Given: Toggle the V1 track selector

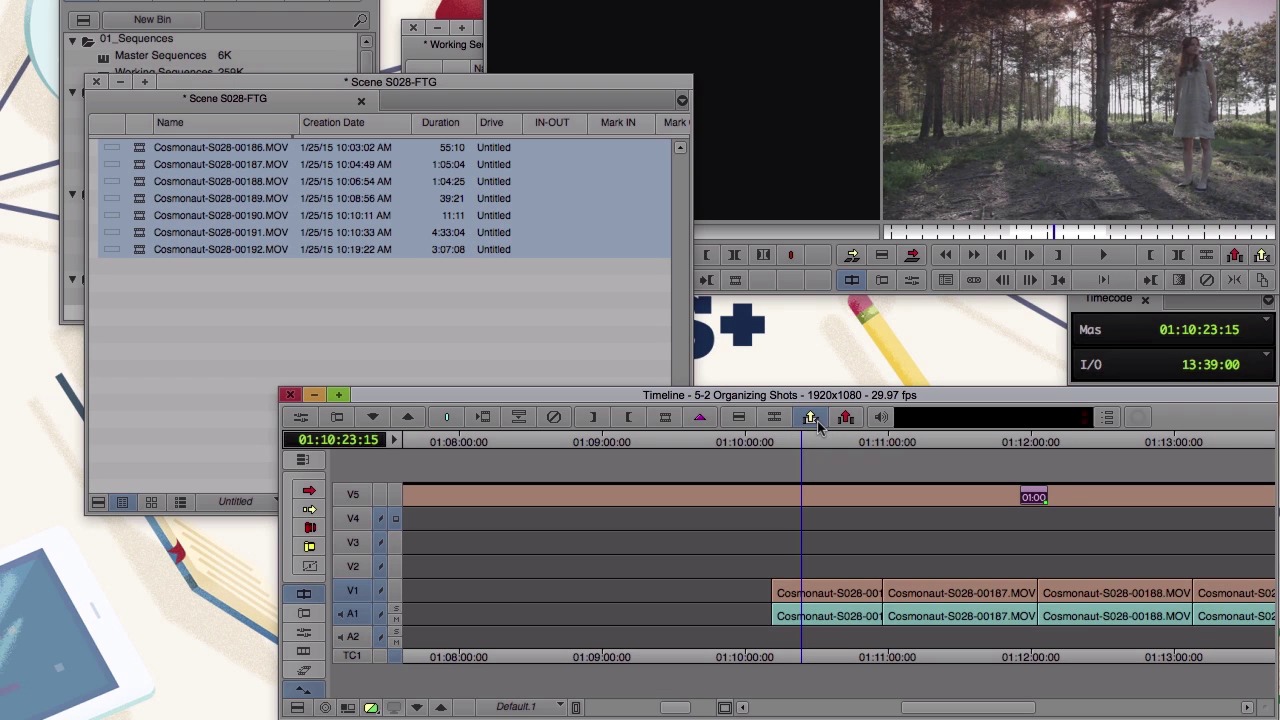Looking at the screenshot, I should [x=353, y=591].
